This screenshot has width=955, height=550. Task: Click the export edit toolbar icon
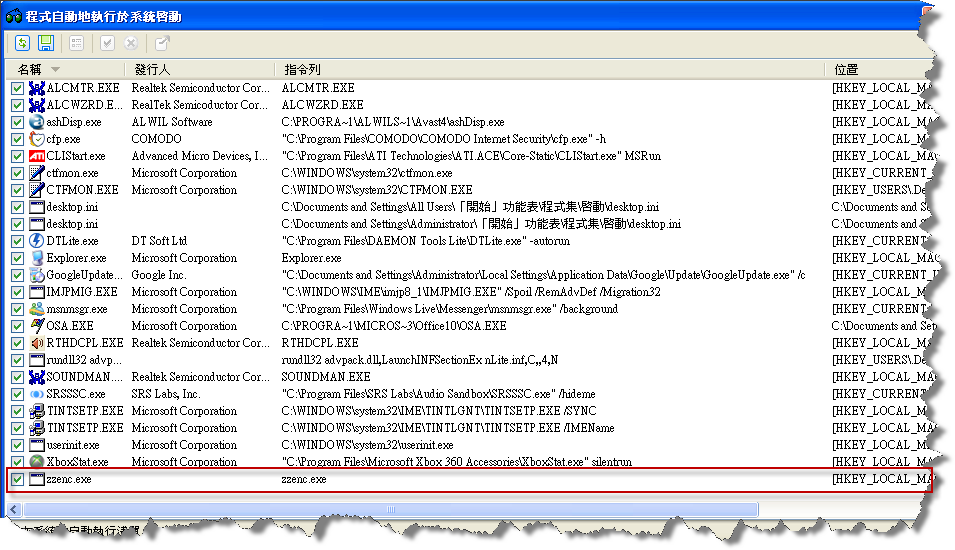[x=161, y=43]
